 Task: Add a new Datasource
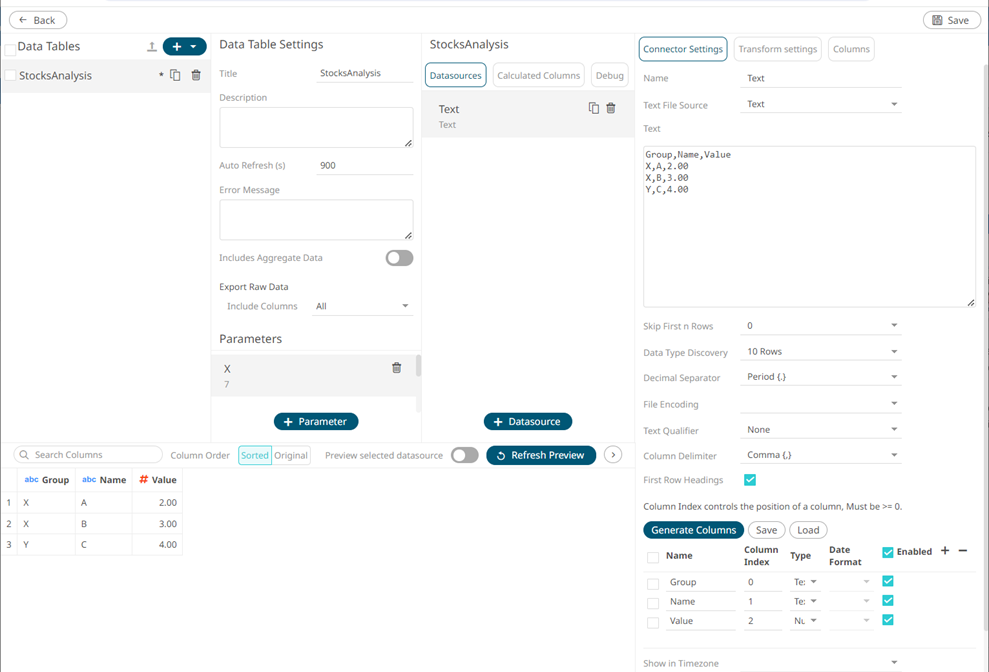[527, 421]
